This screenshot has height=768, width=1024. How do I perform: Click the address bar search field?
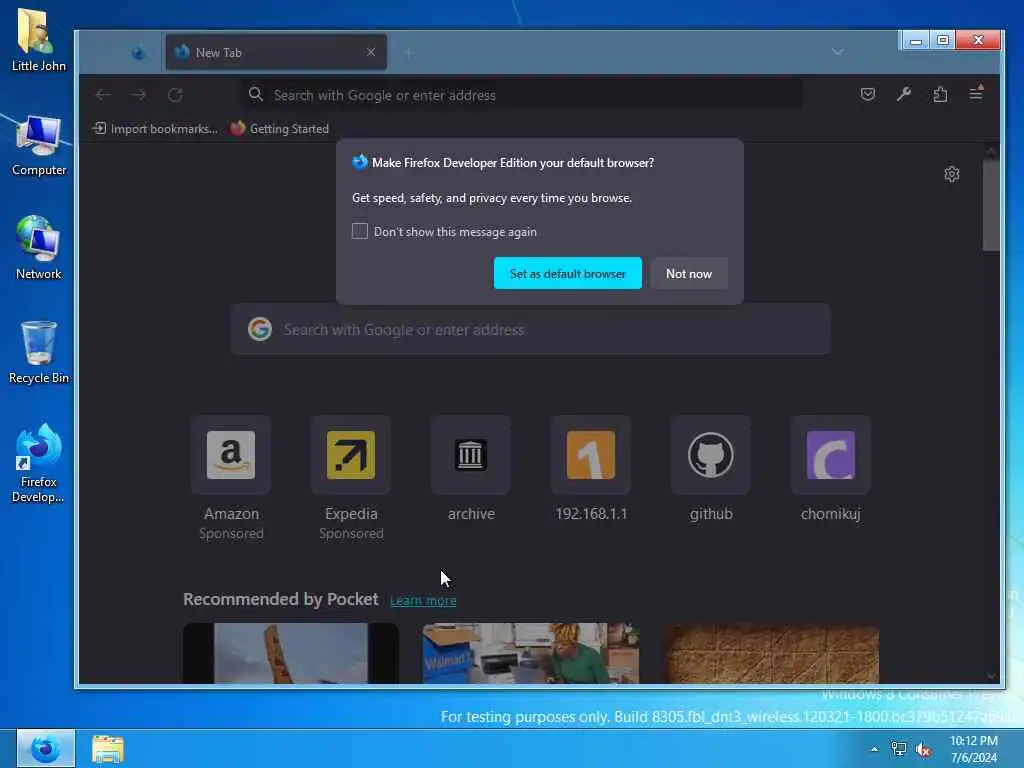tap(522, 95)
